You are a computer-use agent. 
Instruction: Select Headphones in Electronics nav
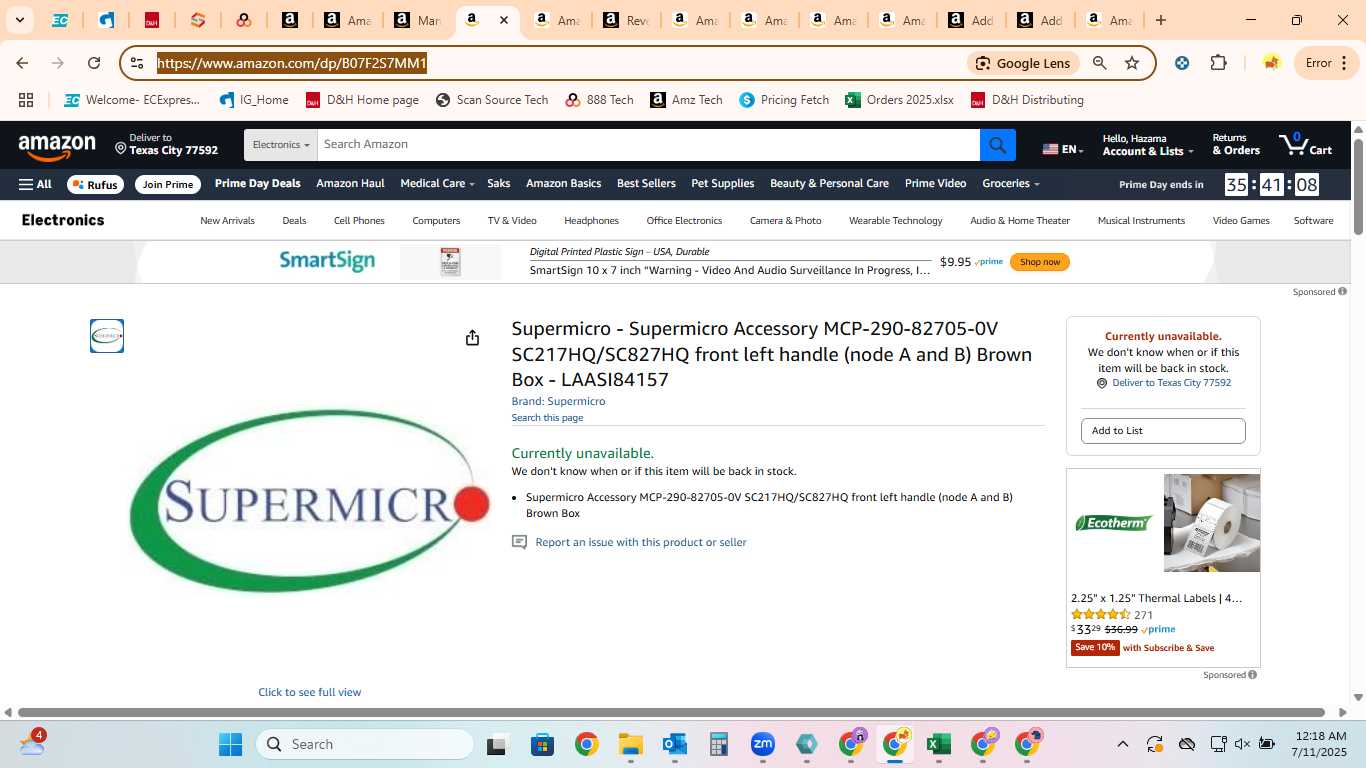coord(591,221)
